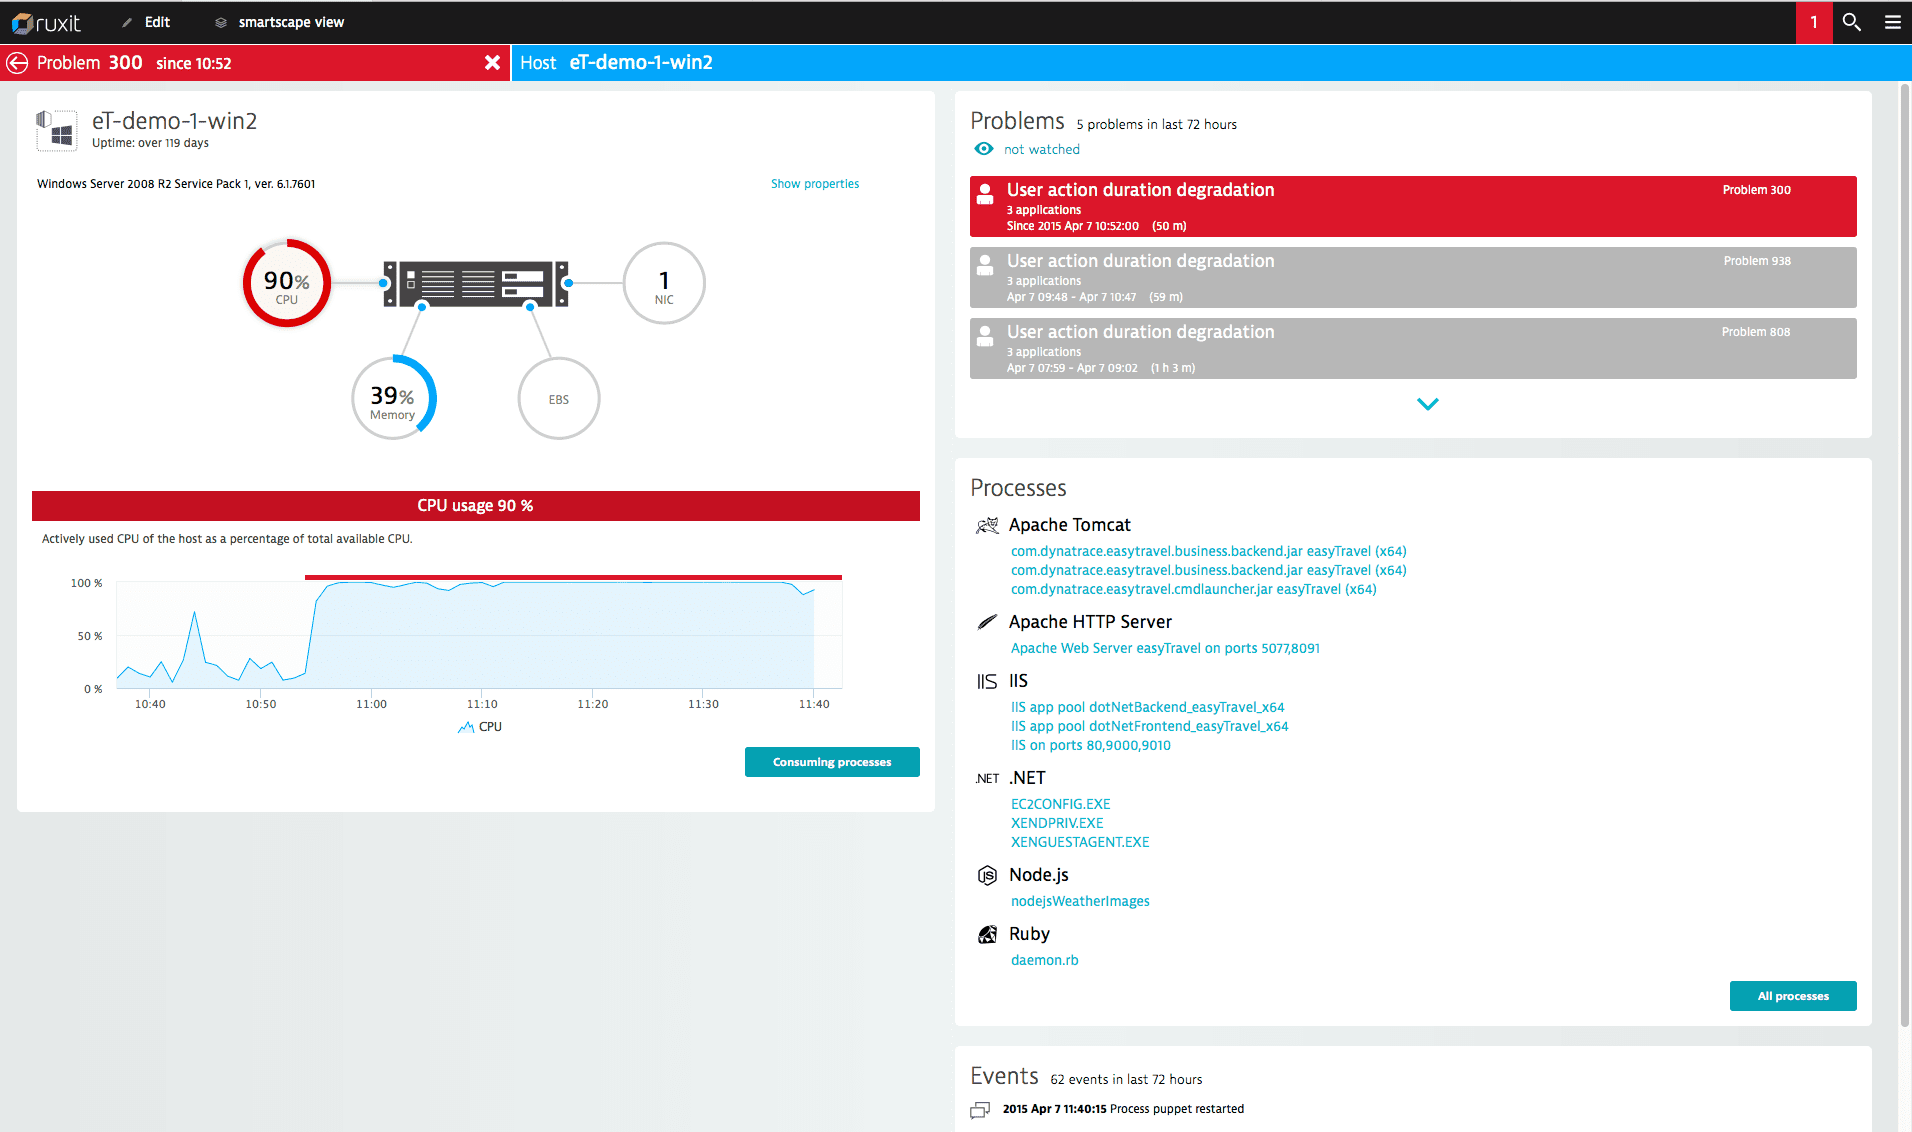Viewport: 1912px width, 1132px height.
Task: Select the 1 NIC circle
Action: pyautogui.click(x=664, y=283)
